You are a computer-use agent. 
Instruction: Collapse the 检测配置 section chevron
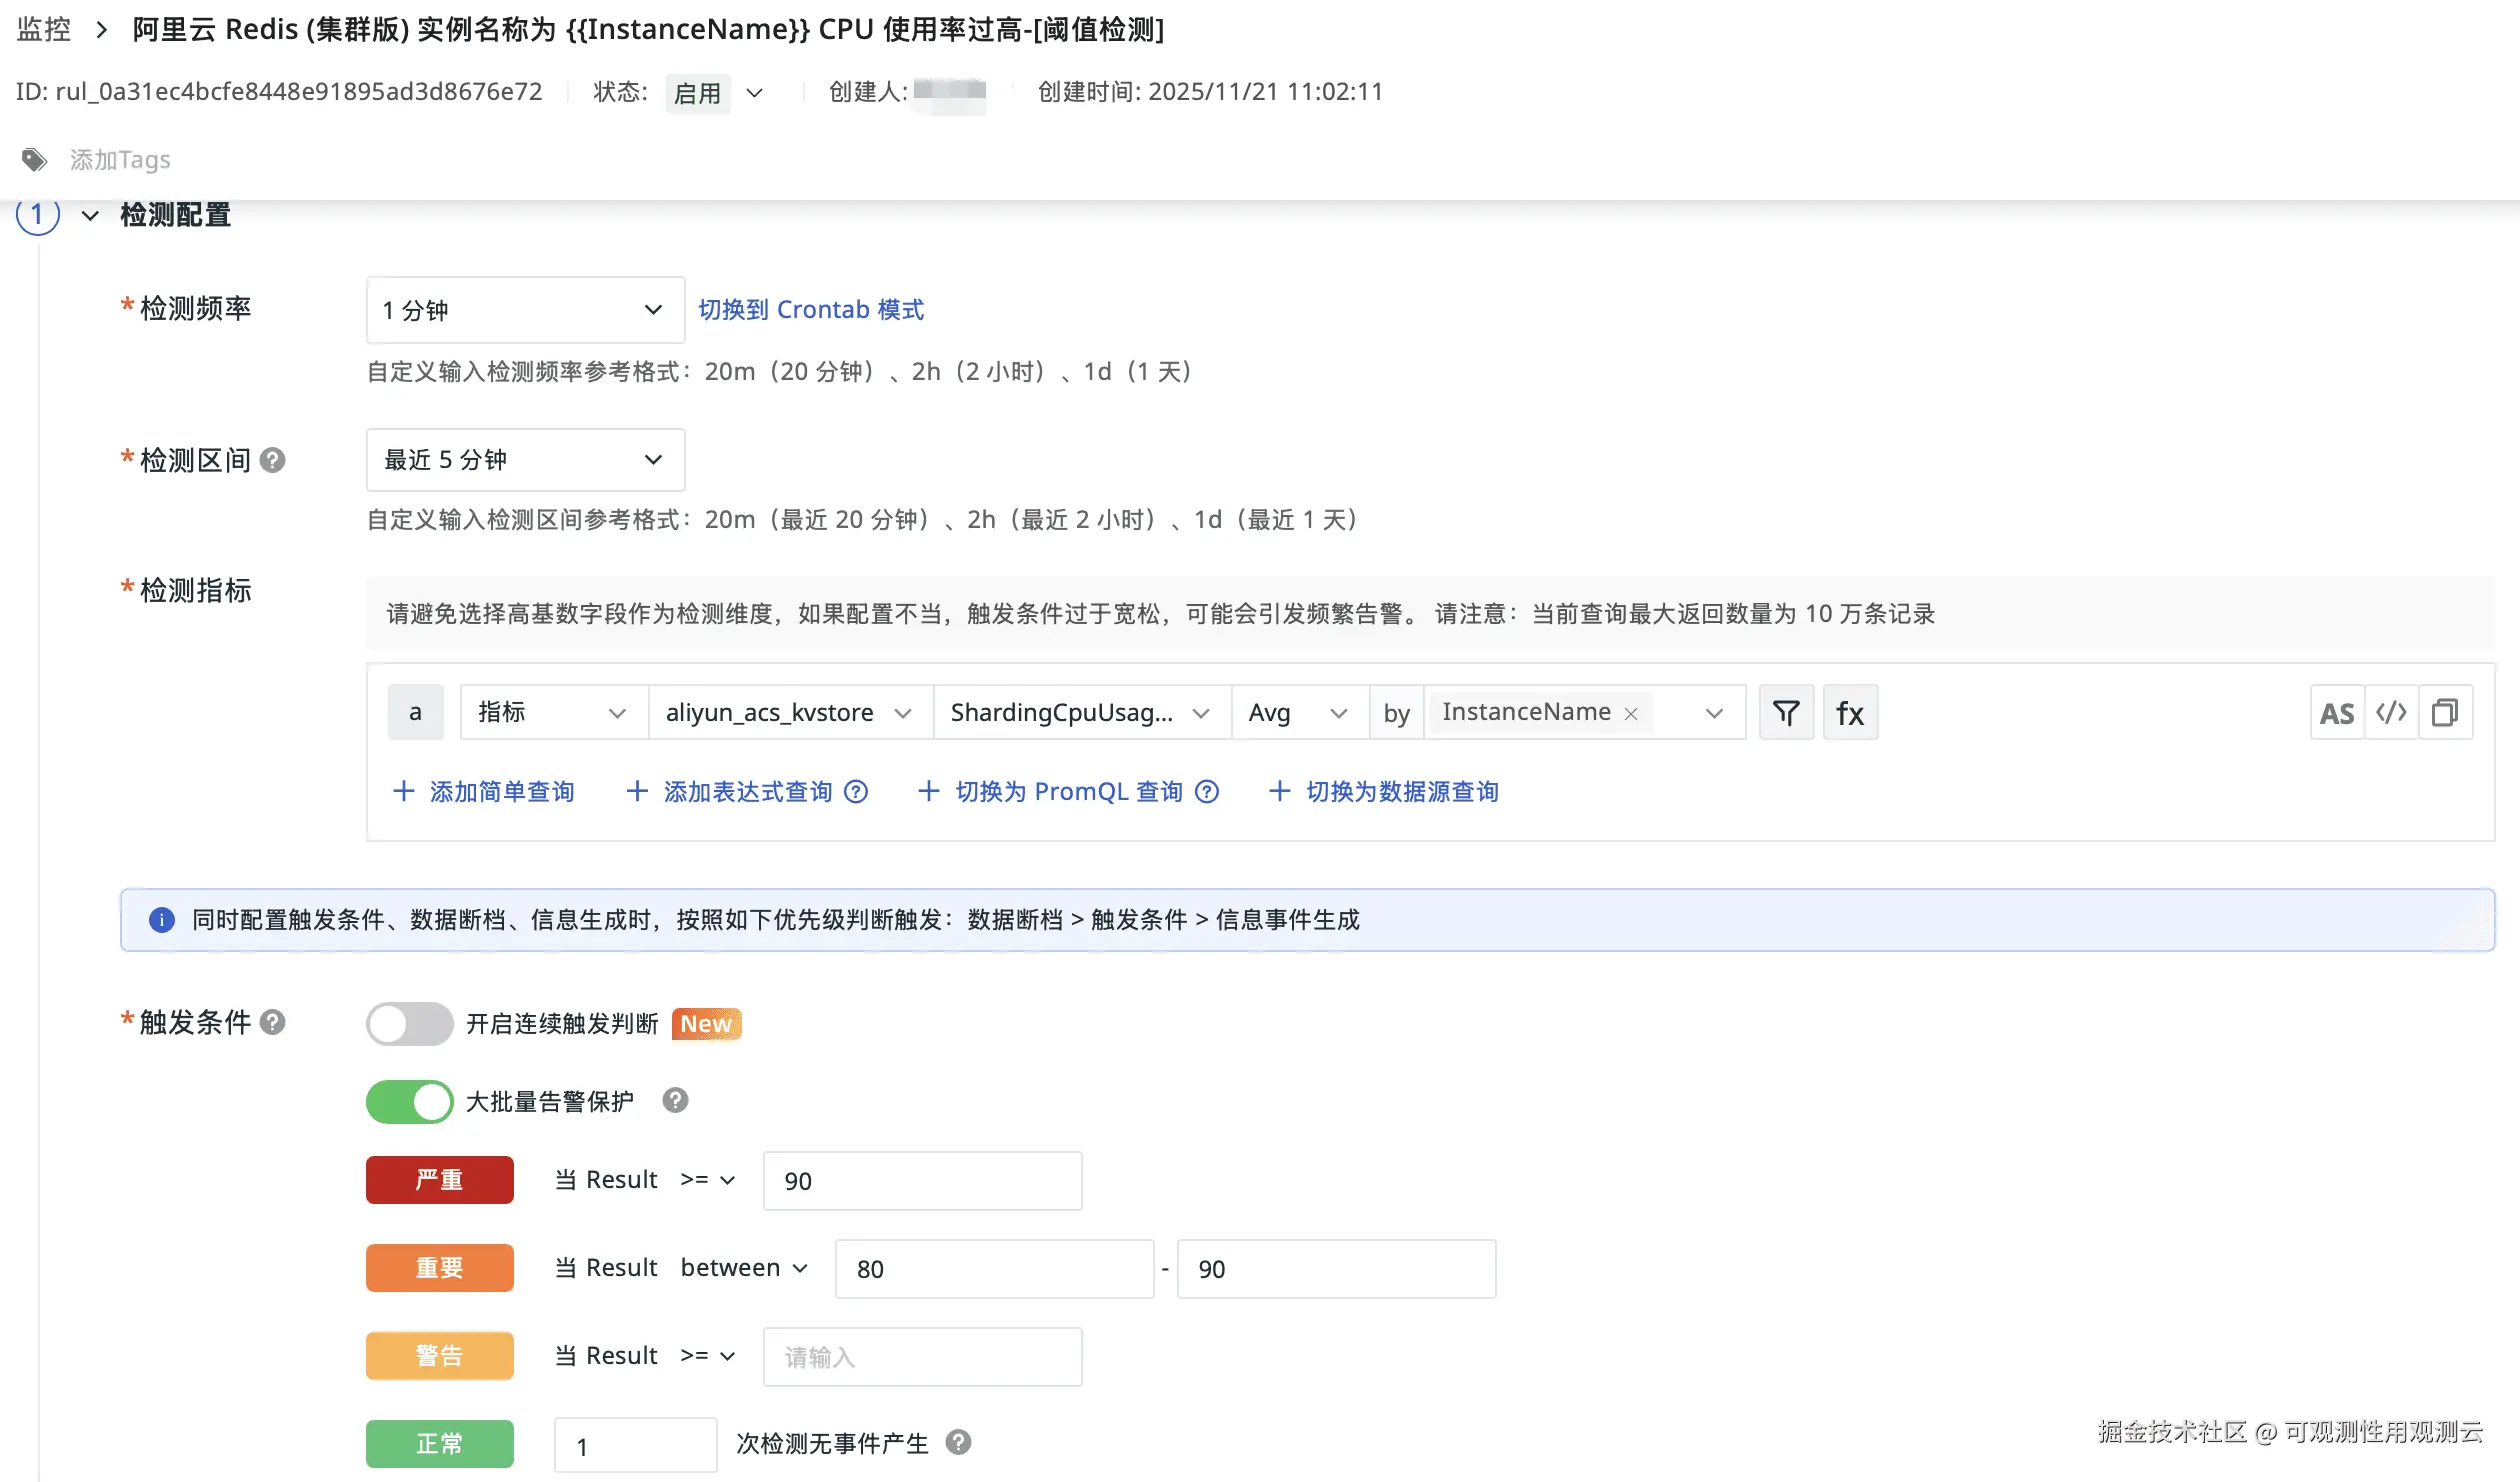click(90, 215)
